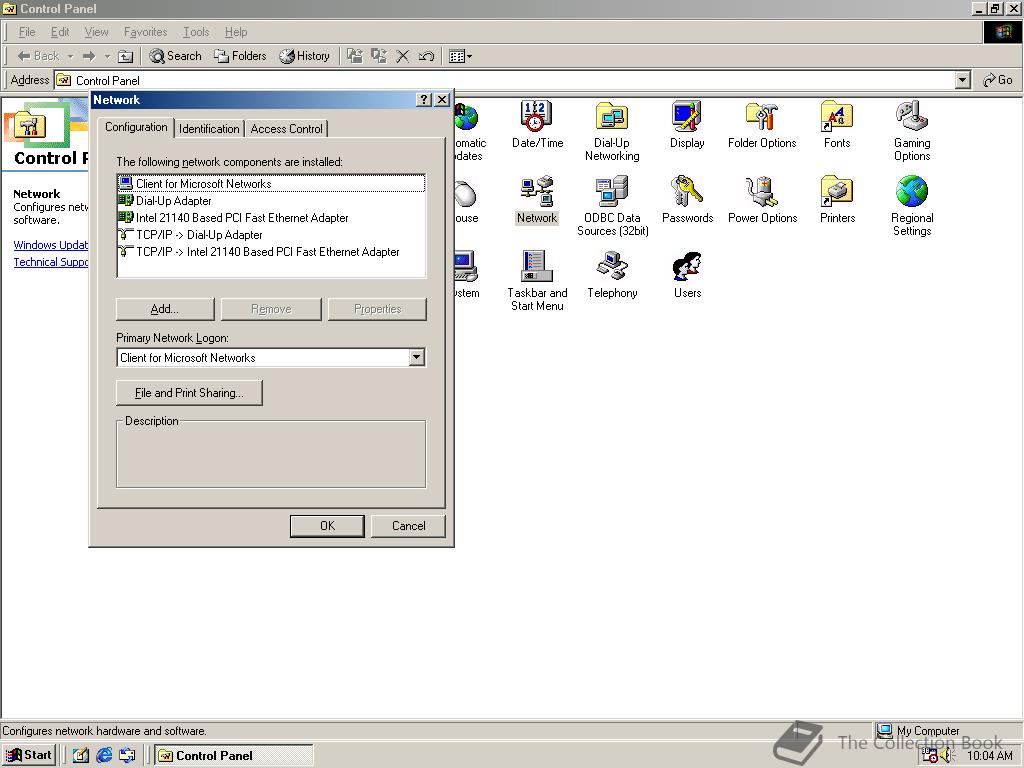Screen dimensions: 1024x768
Task: Open the Views toolbar dropdown
Action: (460, 56)
